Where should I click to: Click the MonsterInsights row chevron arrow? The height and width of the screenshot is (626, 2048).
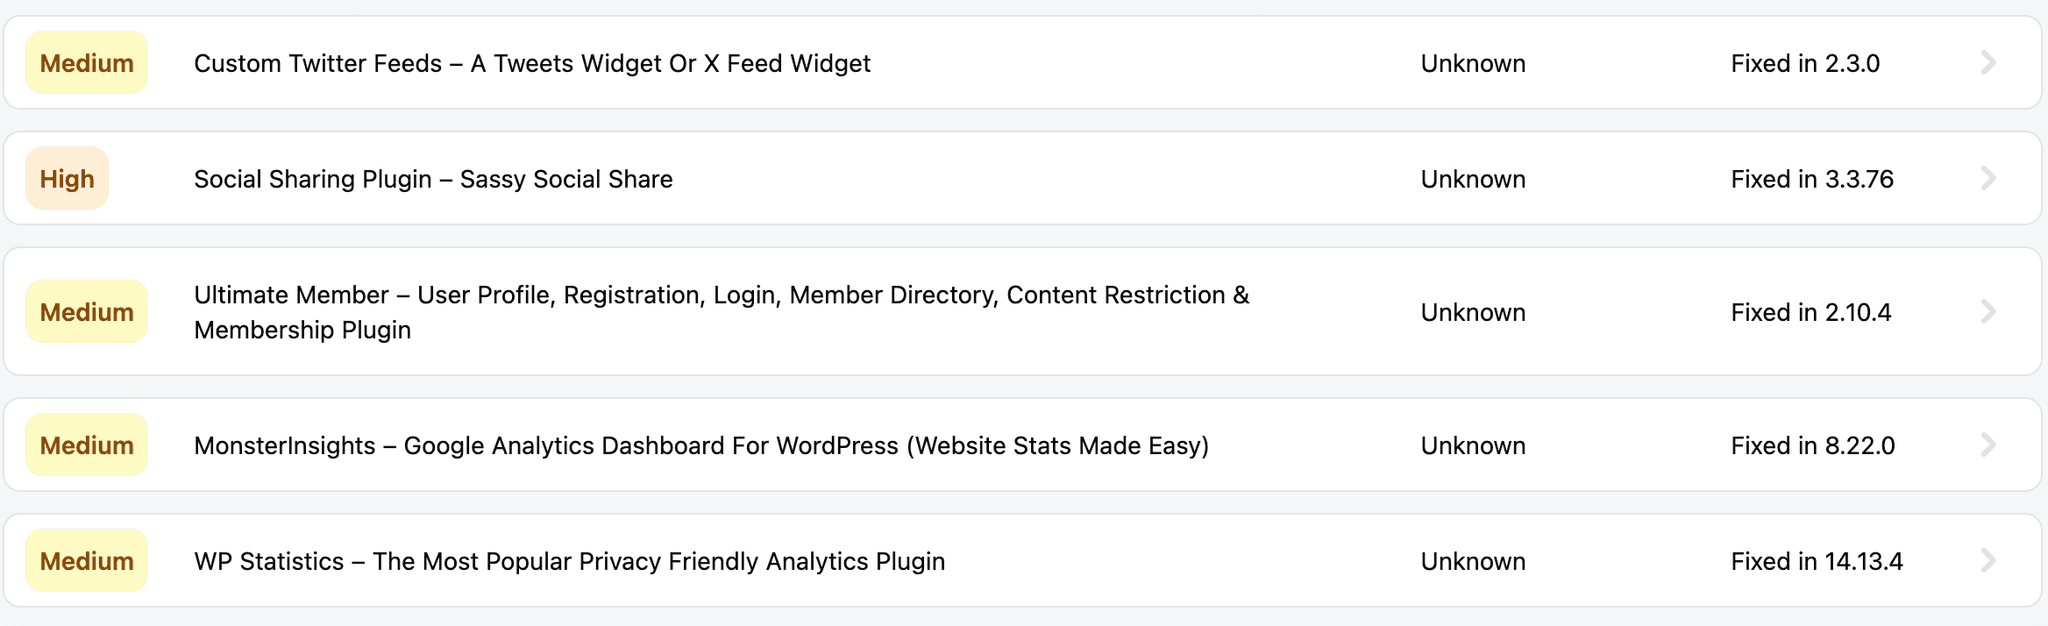tap(1988, 445)
